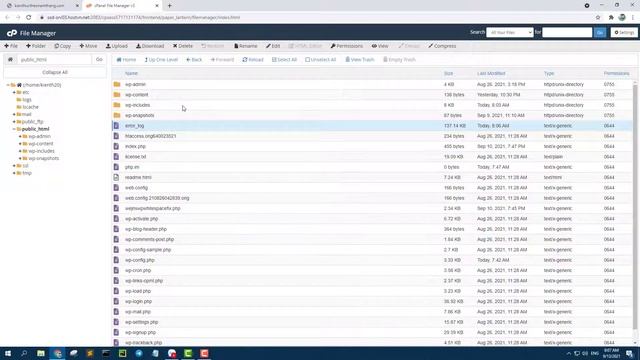Select wp-snapshots in the folder tree
640x360 pixels.
[x=44, y=158]
